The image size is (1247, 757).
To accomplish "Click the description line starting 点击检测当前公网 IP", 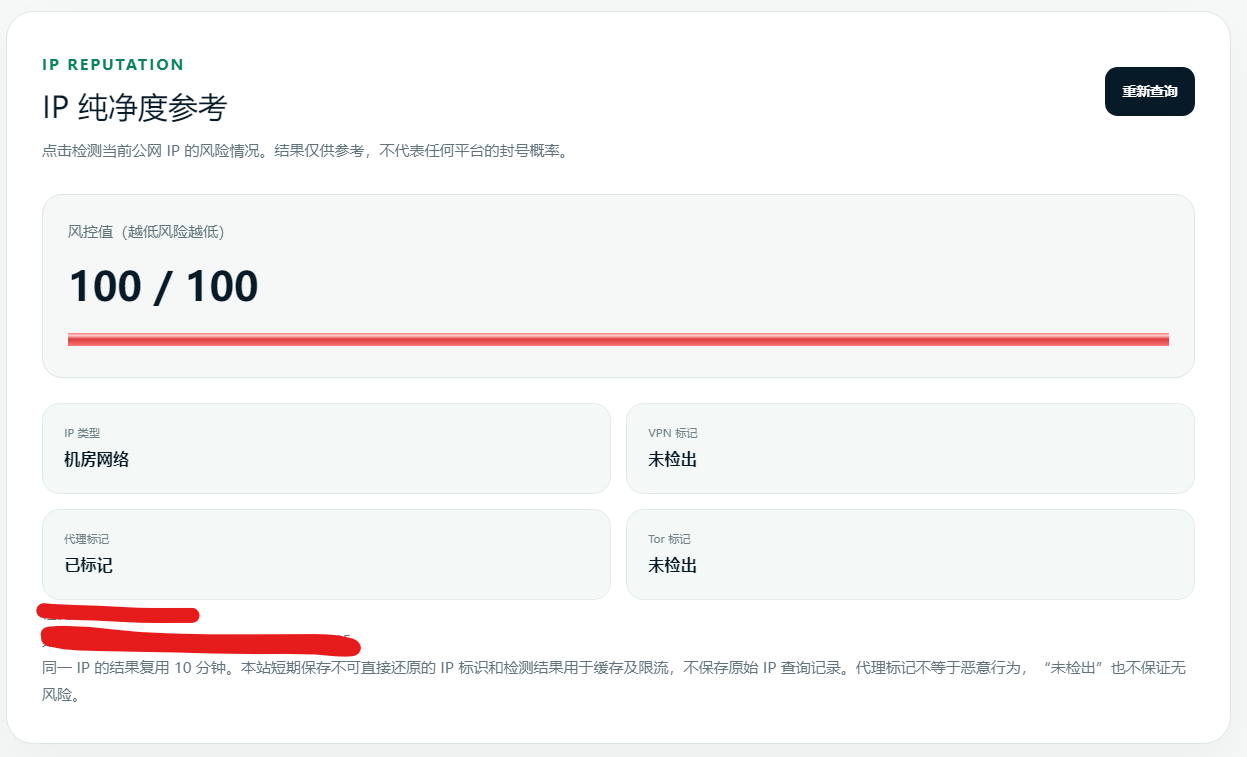I will click(305, 152).
